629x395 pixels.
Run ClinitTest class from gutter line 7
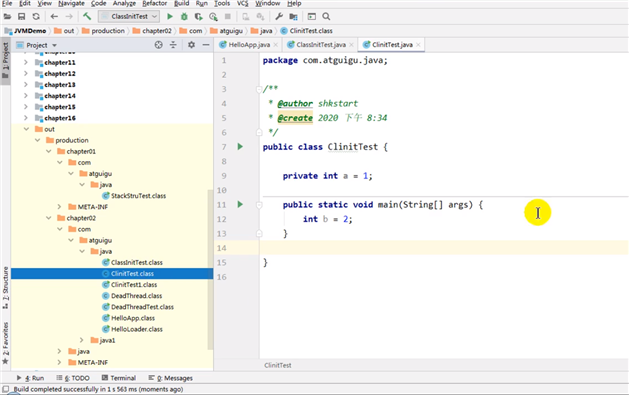240,147
